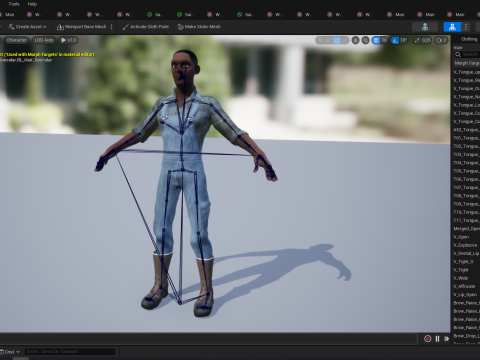Click Make Static Mesh button
The height and width of the screenshot is (360, 480).
coord(199,27)
